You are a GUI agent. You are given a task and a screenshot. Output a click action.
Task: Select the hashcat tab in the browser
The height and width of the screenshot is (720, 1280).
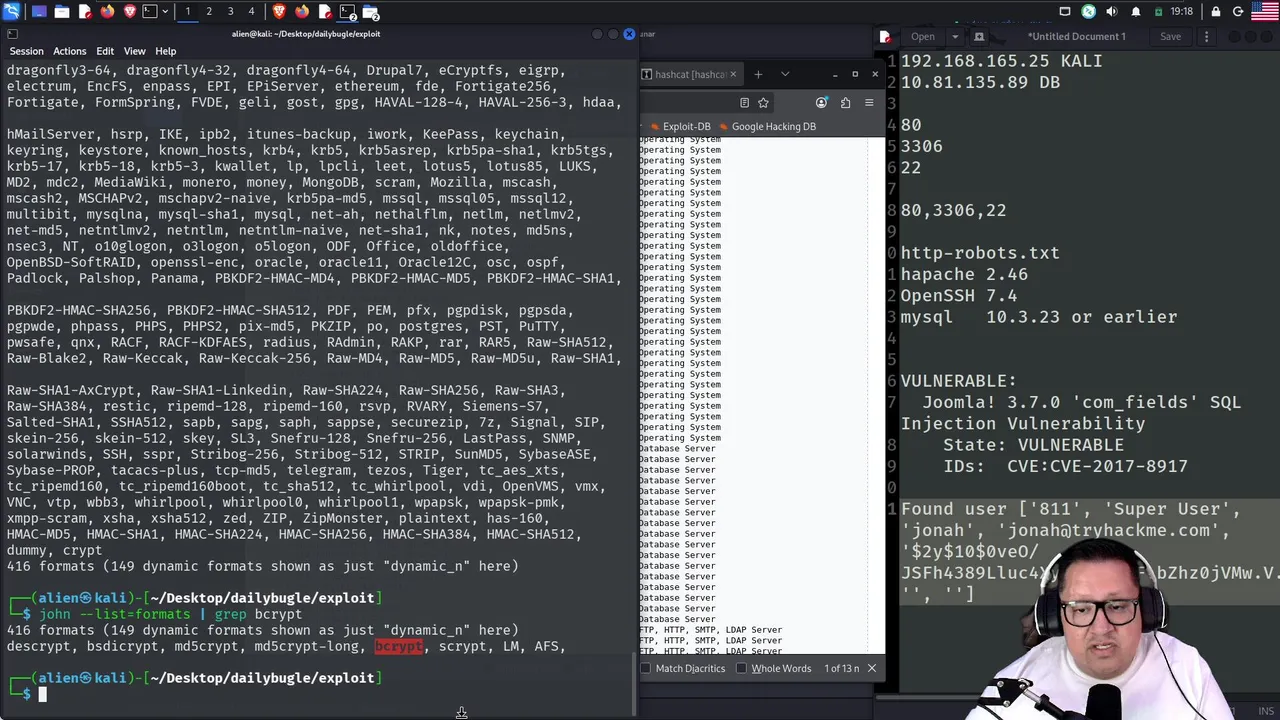click(690, 74)
